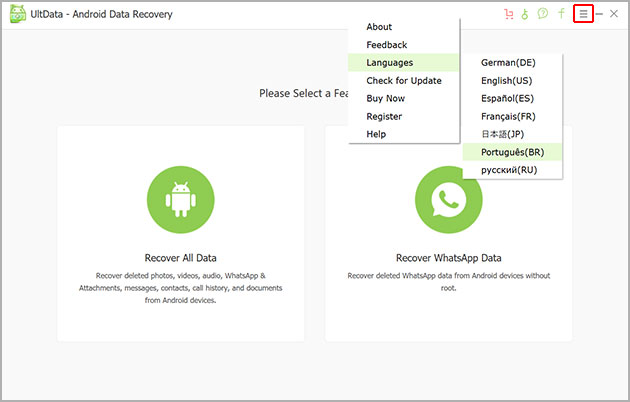Click the Facebook icon in title bar
The image size is (630, 402).
(x=561, y=14)
